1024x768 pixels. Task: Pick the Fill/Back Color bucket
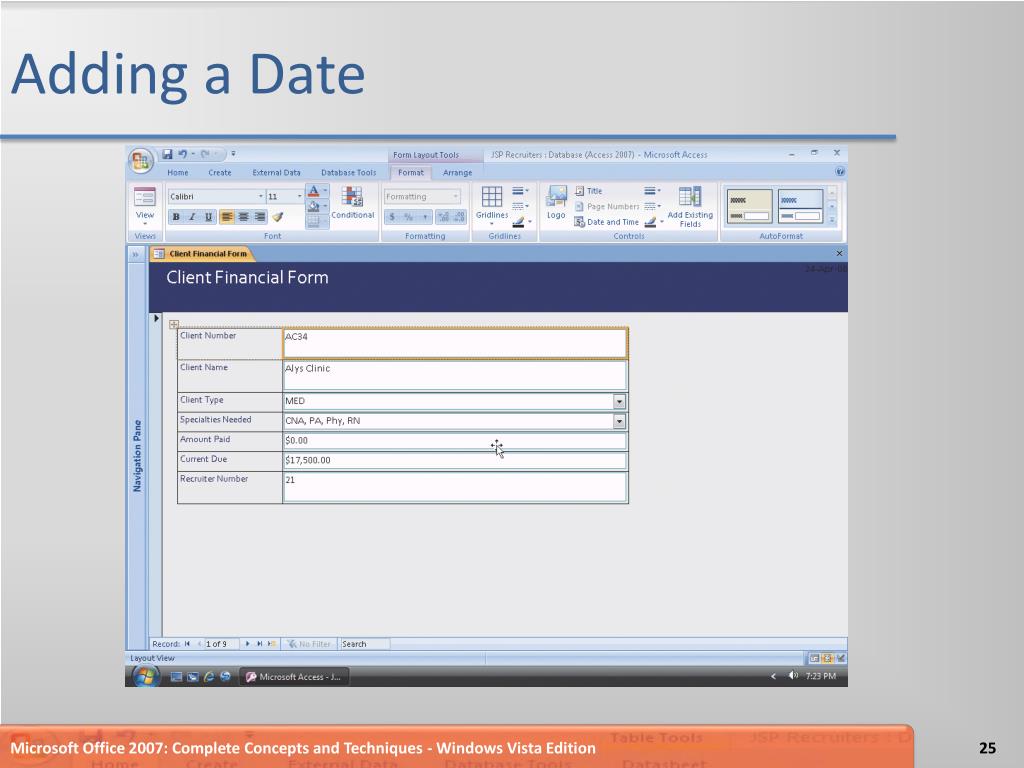tap(313, 206)
